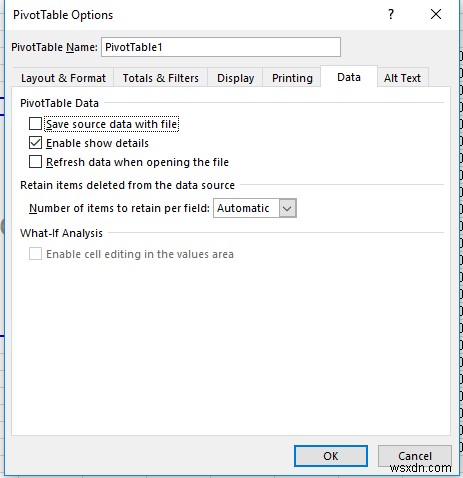This screenshot has width=463, height=478.
Task: Open the Display tab
Action: tap(235, 78)
